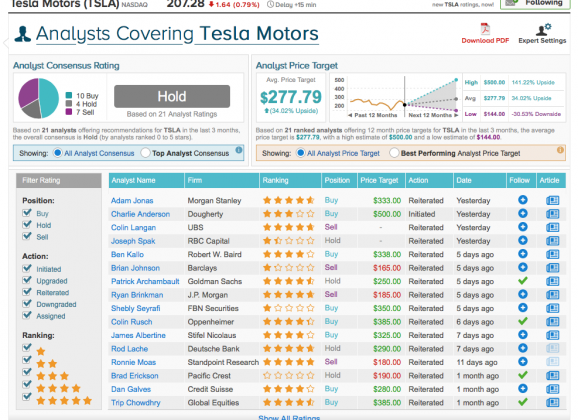Click the Following button

(535, 4)
